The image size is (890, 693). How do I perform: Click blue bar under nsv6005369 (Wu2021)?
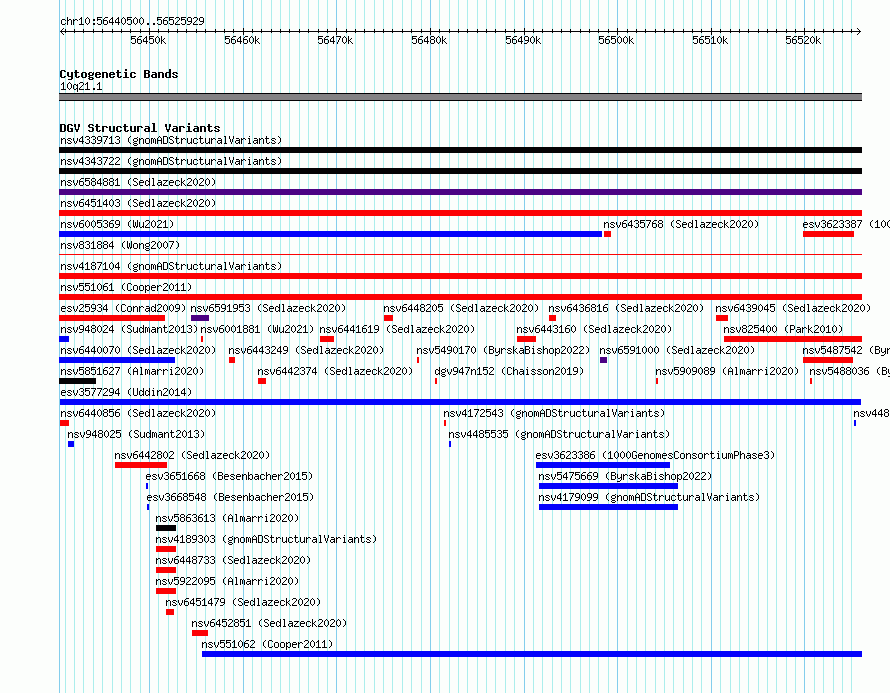click(330, 234)
